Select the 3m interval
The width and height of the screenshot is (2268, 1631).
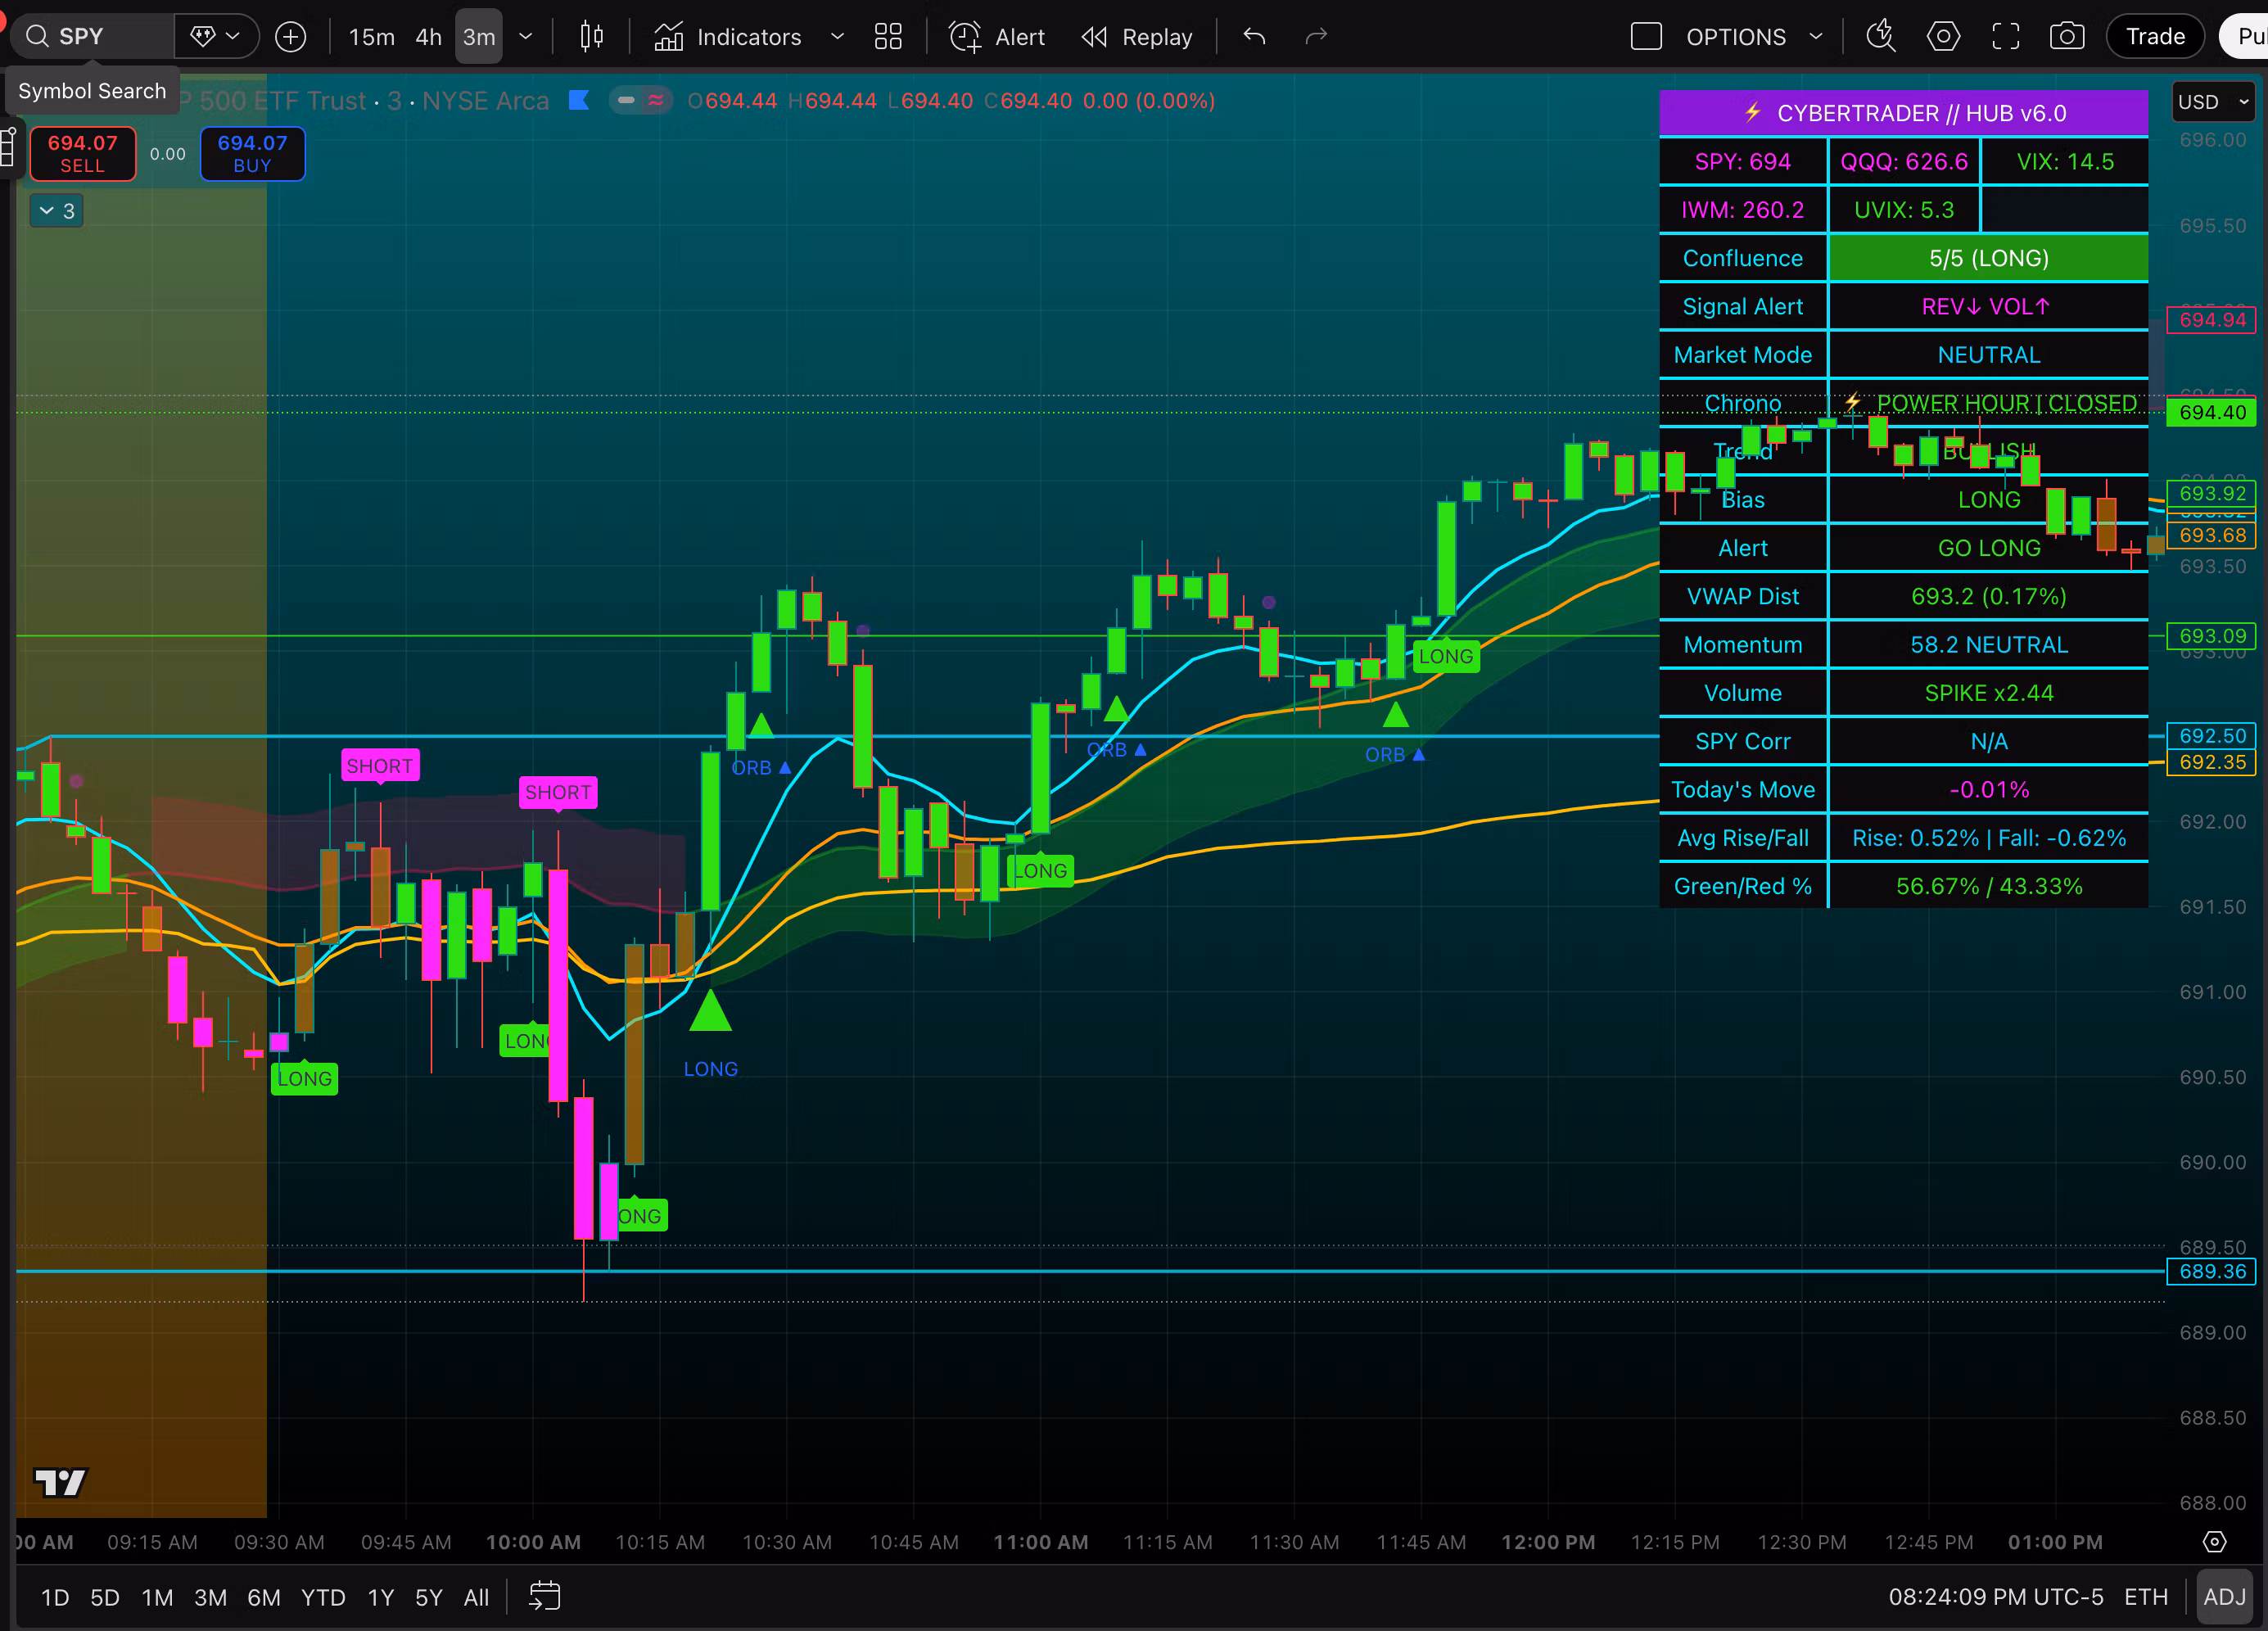click(x=479, y=37)
